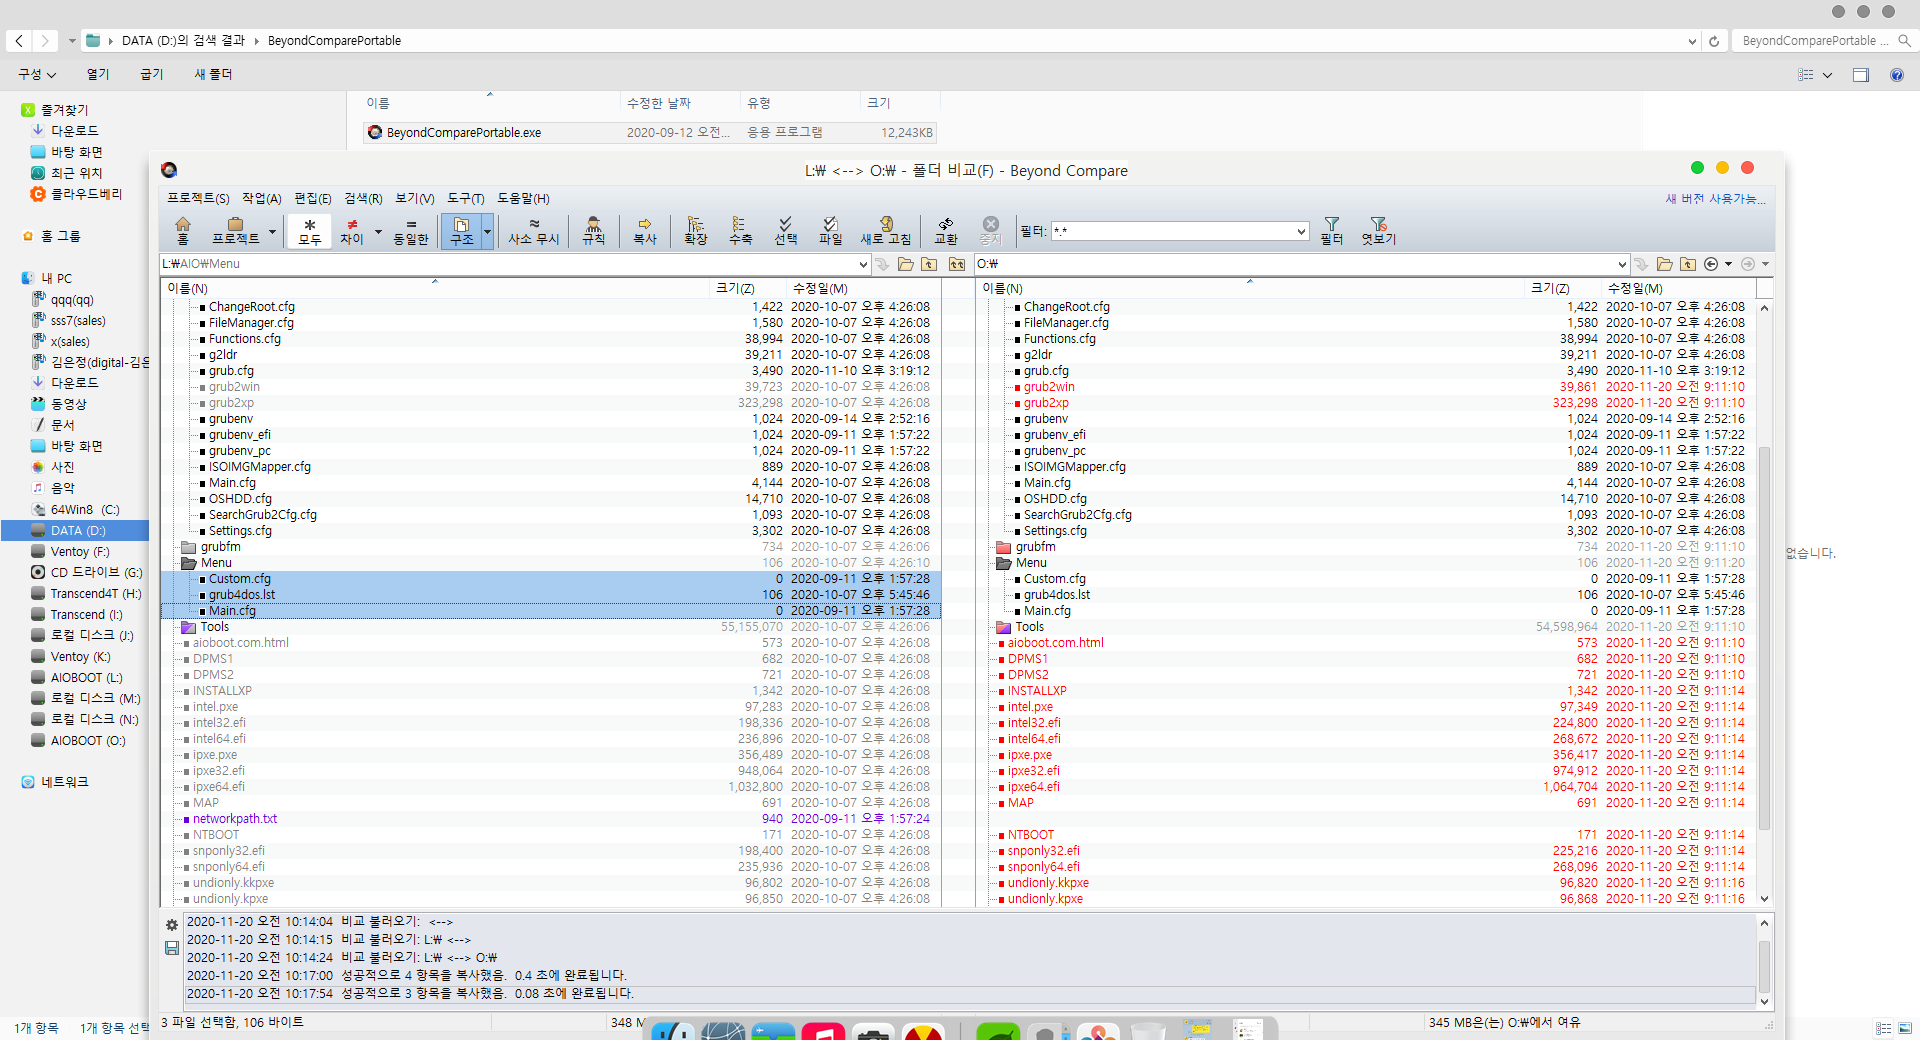Go back in the Explorer window
Image resolution: width=1920 pixels, height=1040 pixels.
(19, 41)
